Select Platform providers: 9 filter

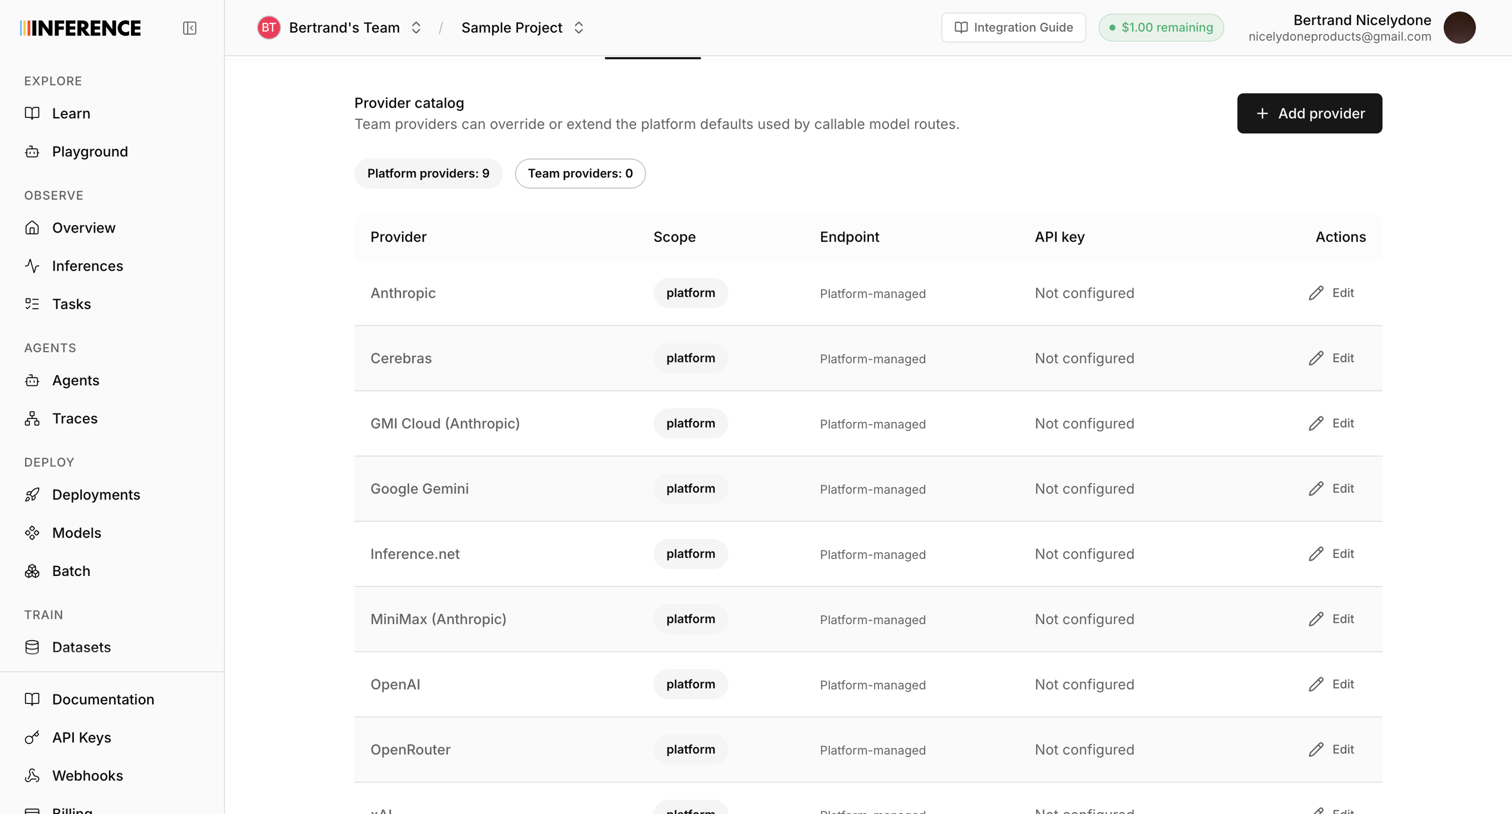pyautogui.click(x=428, y=173)
